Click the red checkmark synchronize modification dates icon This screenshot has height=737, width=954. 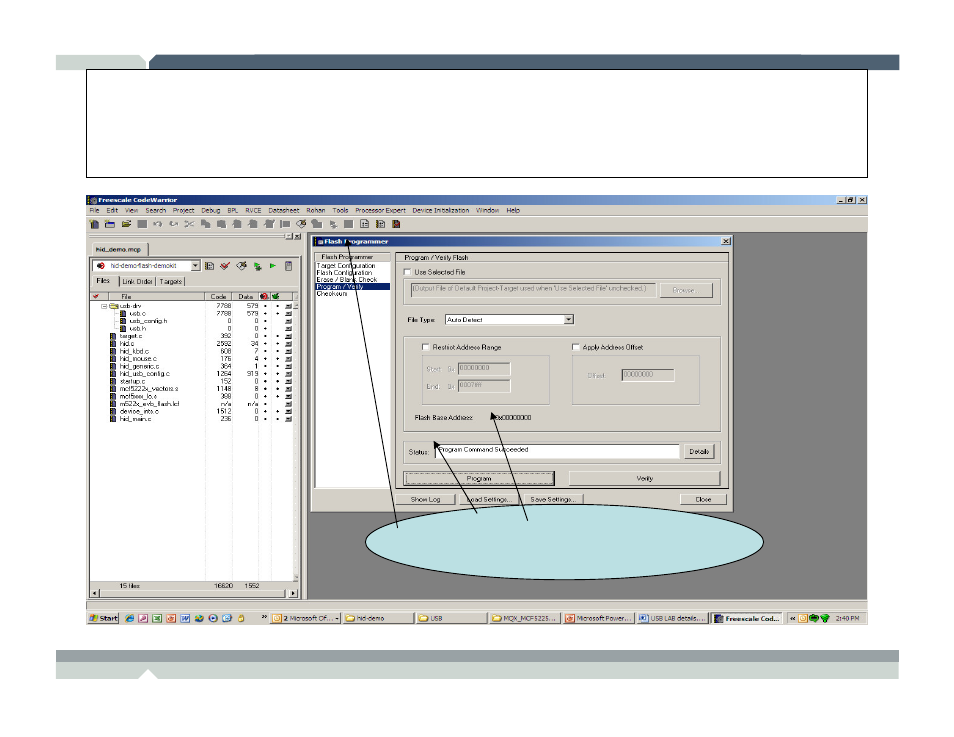[225, 266]
